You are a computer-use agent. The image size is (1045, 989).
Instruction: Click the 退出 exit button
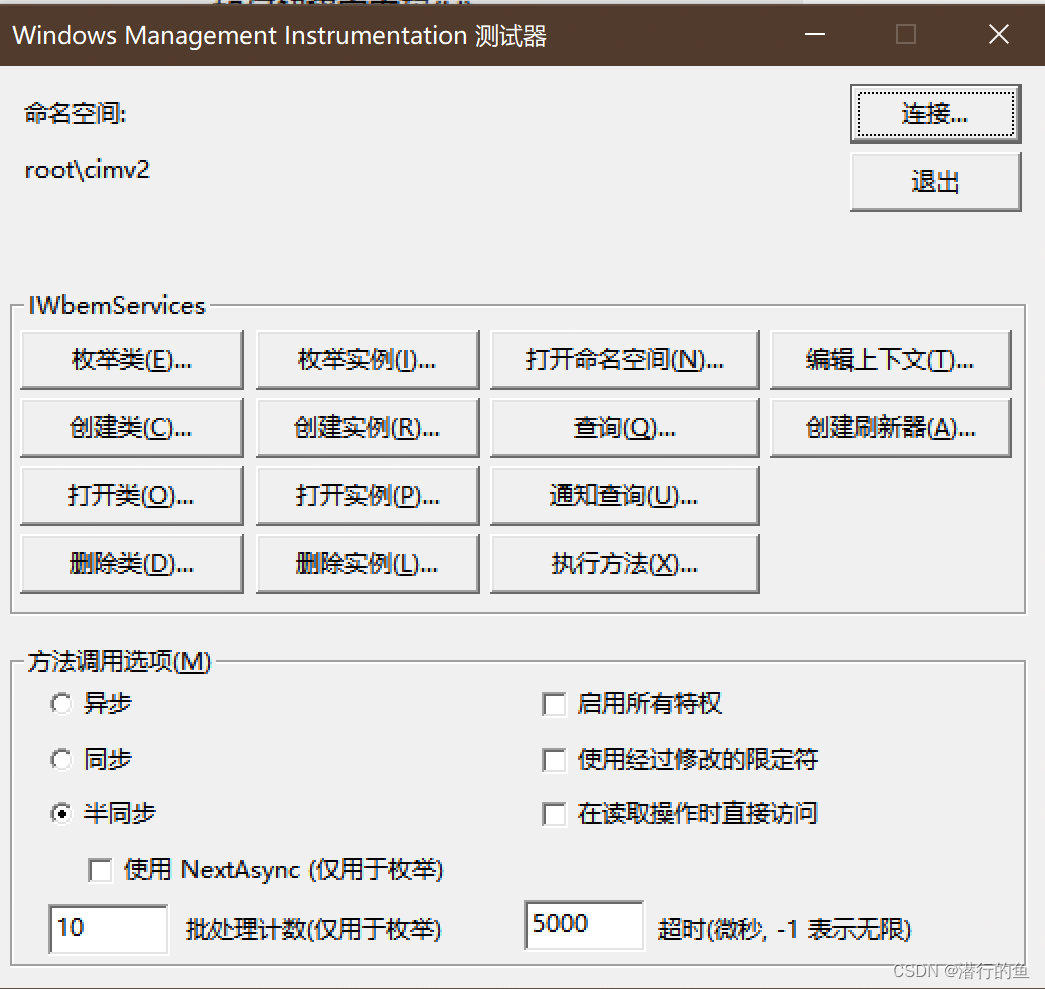point(935,182)
